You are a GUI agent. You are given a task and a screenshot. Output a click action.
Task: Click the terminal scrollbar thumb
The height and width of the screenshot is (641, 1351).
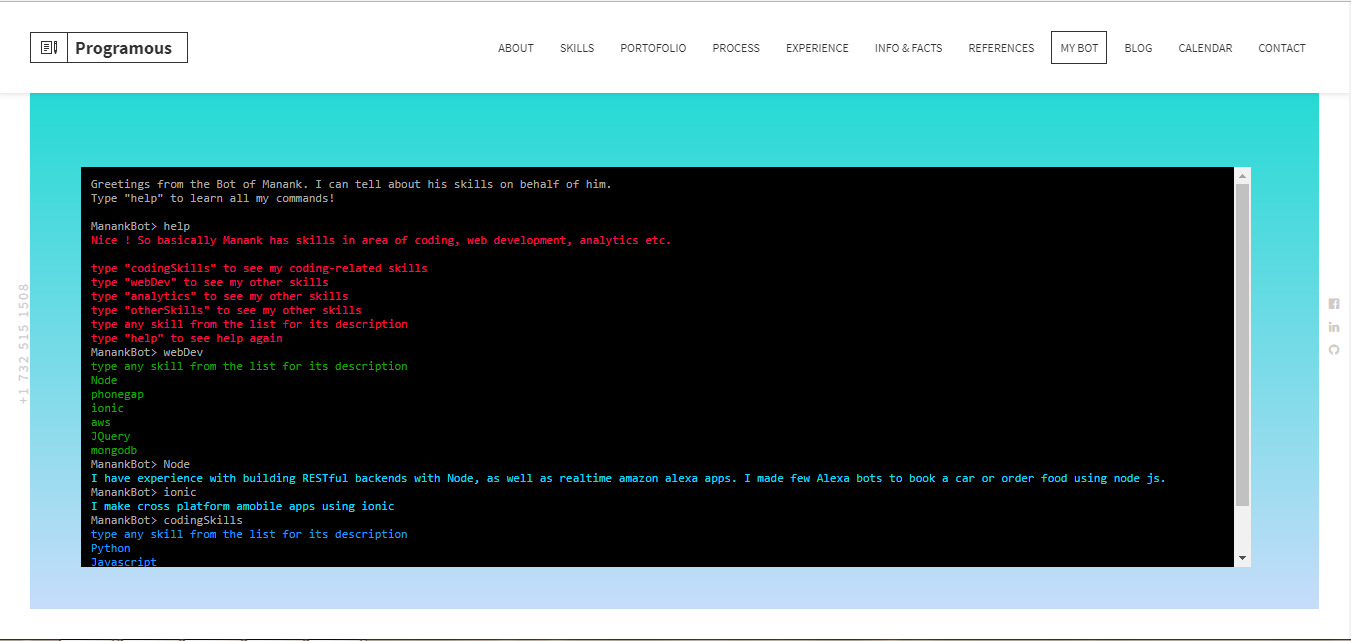(1243, 344)
